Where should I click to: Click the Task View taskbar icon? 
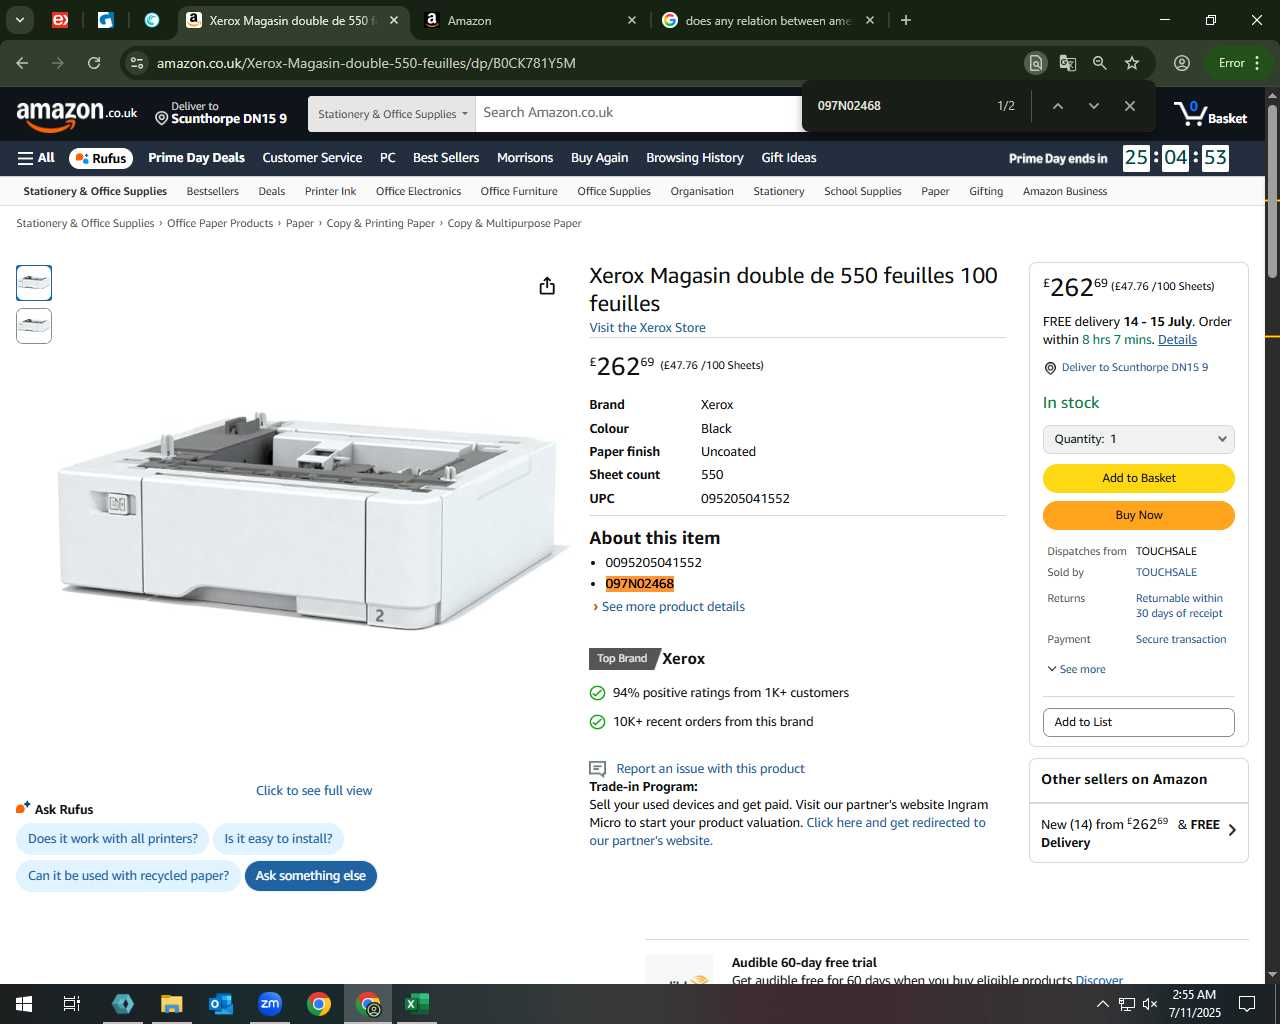click(72, 1004)
